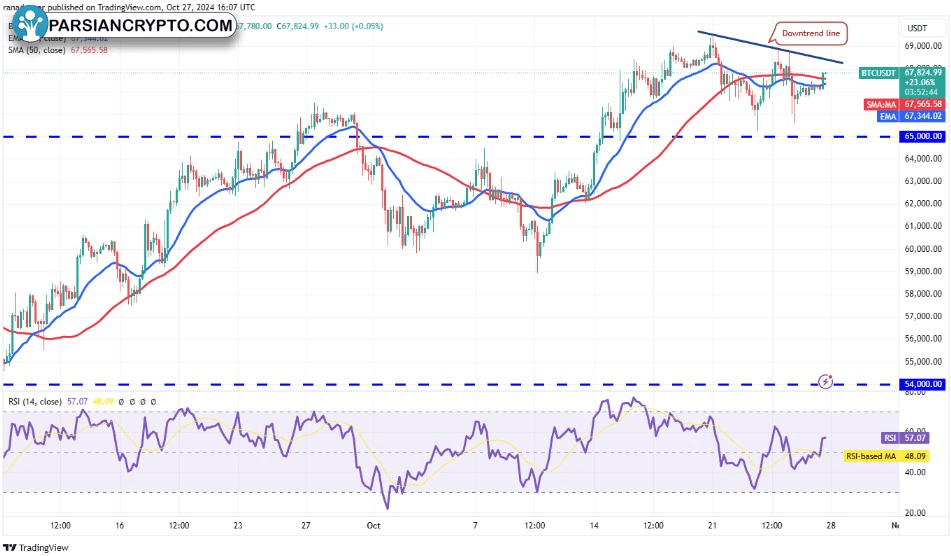Click the 7 date label on time axis
Viewport: 951px width, 556px height.
click(x=475, y=526)
